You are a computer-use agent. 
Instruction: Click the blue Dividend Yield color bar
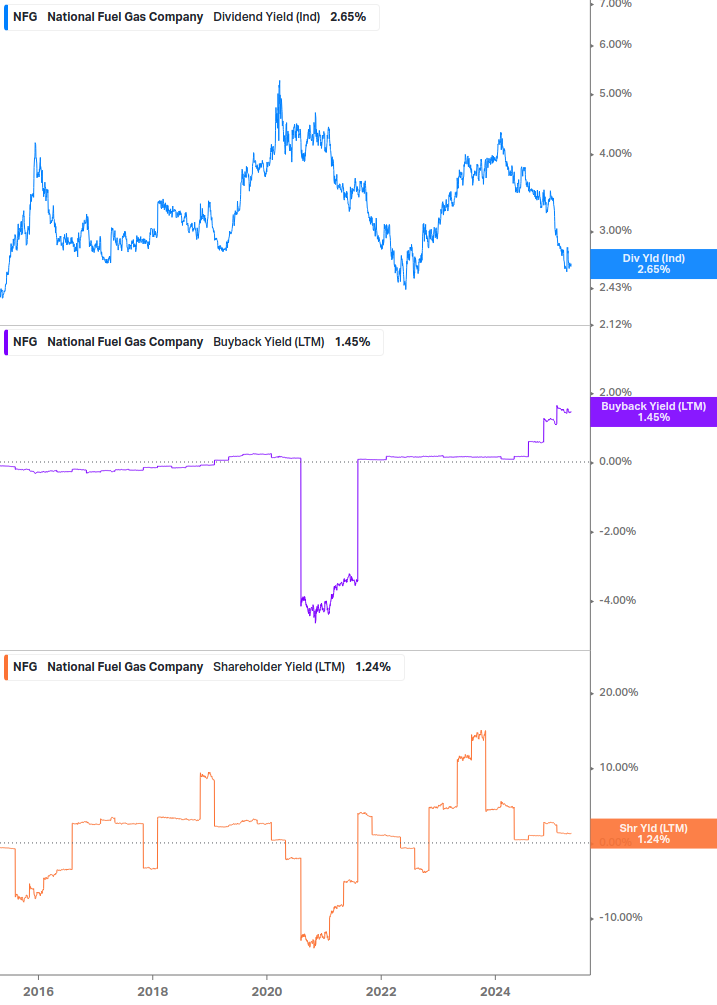point(6,17)
